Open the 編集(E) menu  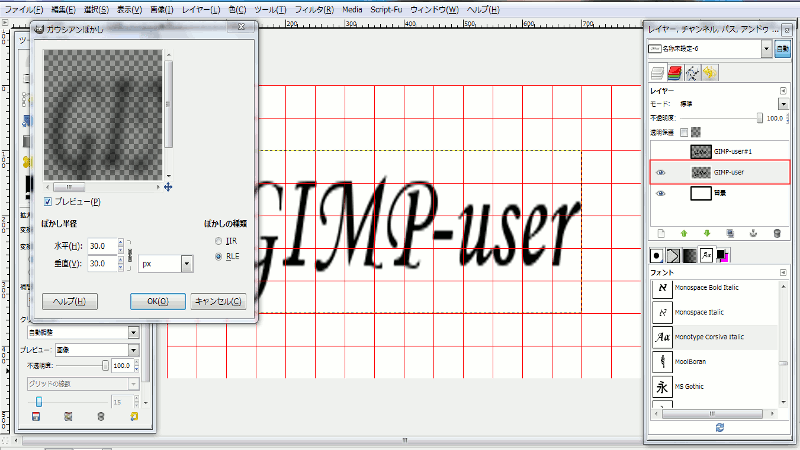coord(63,10)
